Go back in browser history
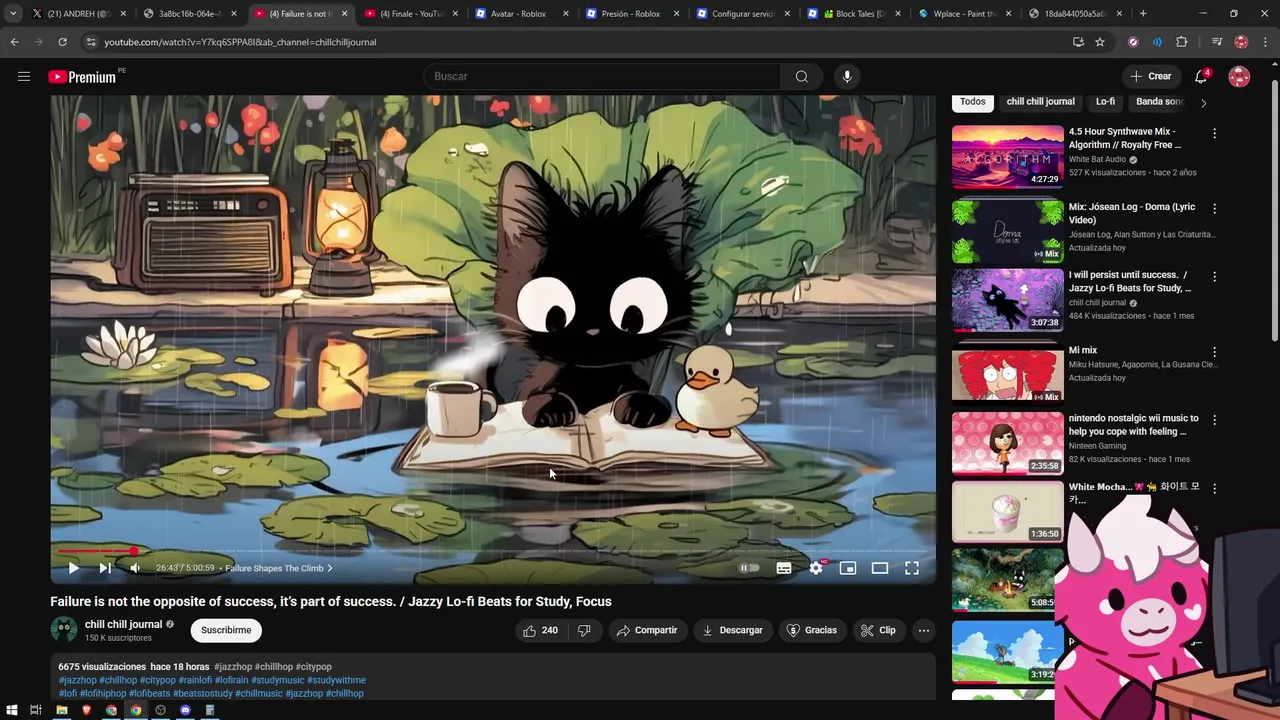Viewport: 1280px width, 720px height. pyautogui.click(x=14, y=42)
